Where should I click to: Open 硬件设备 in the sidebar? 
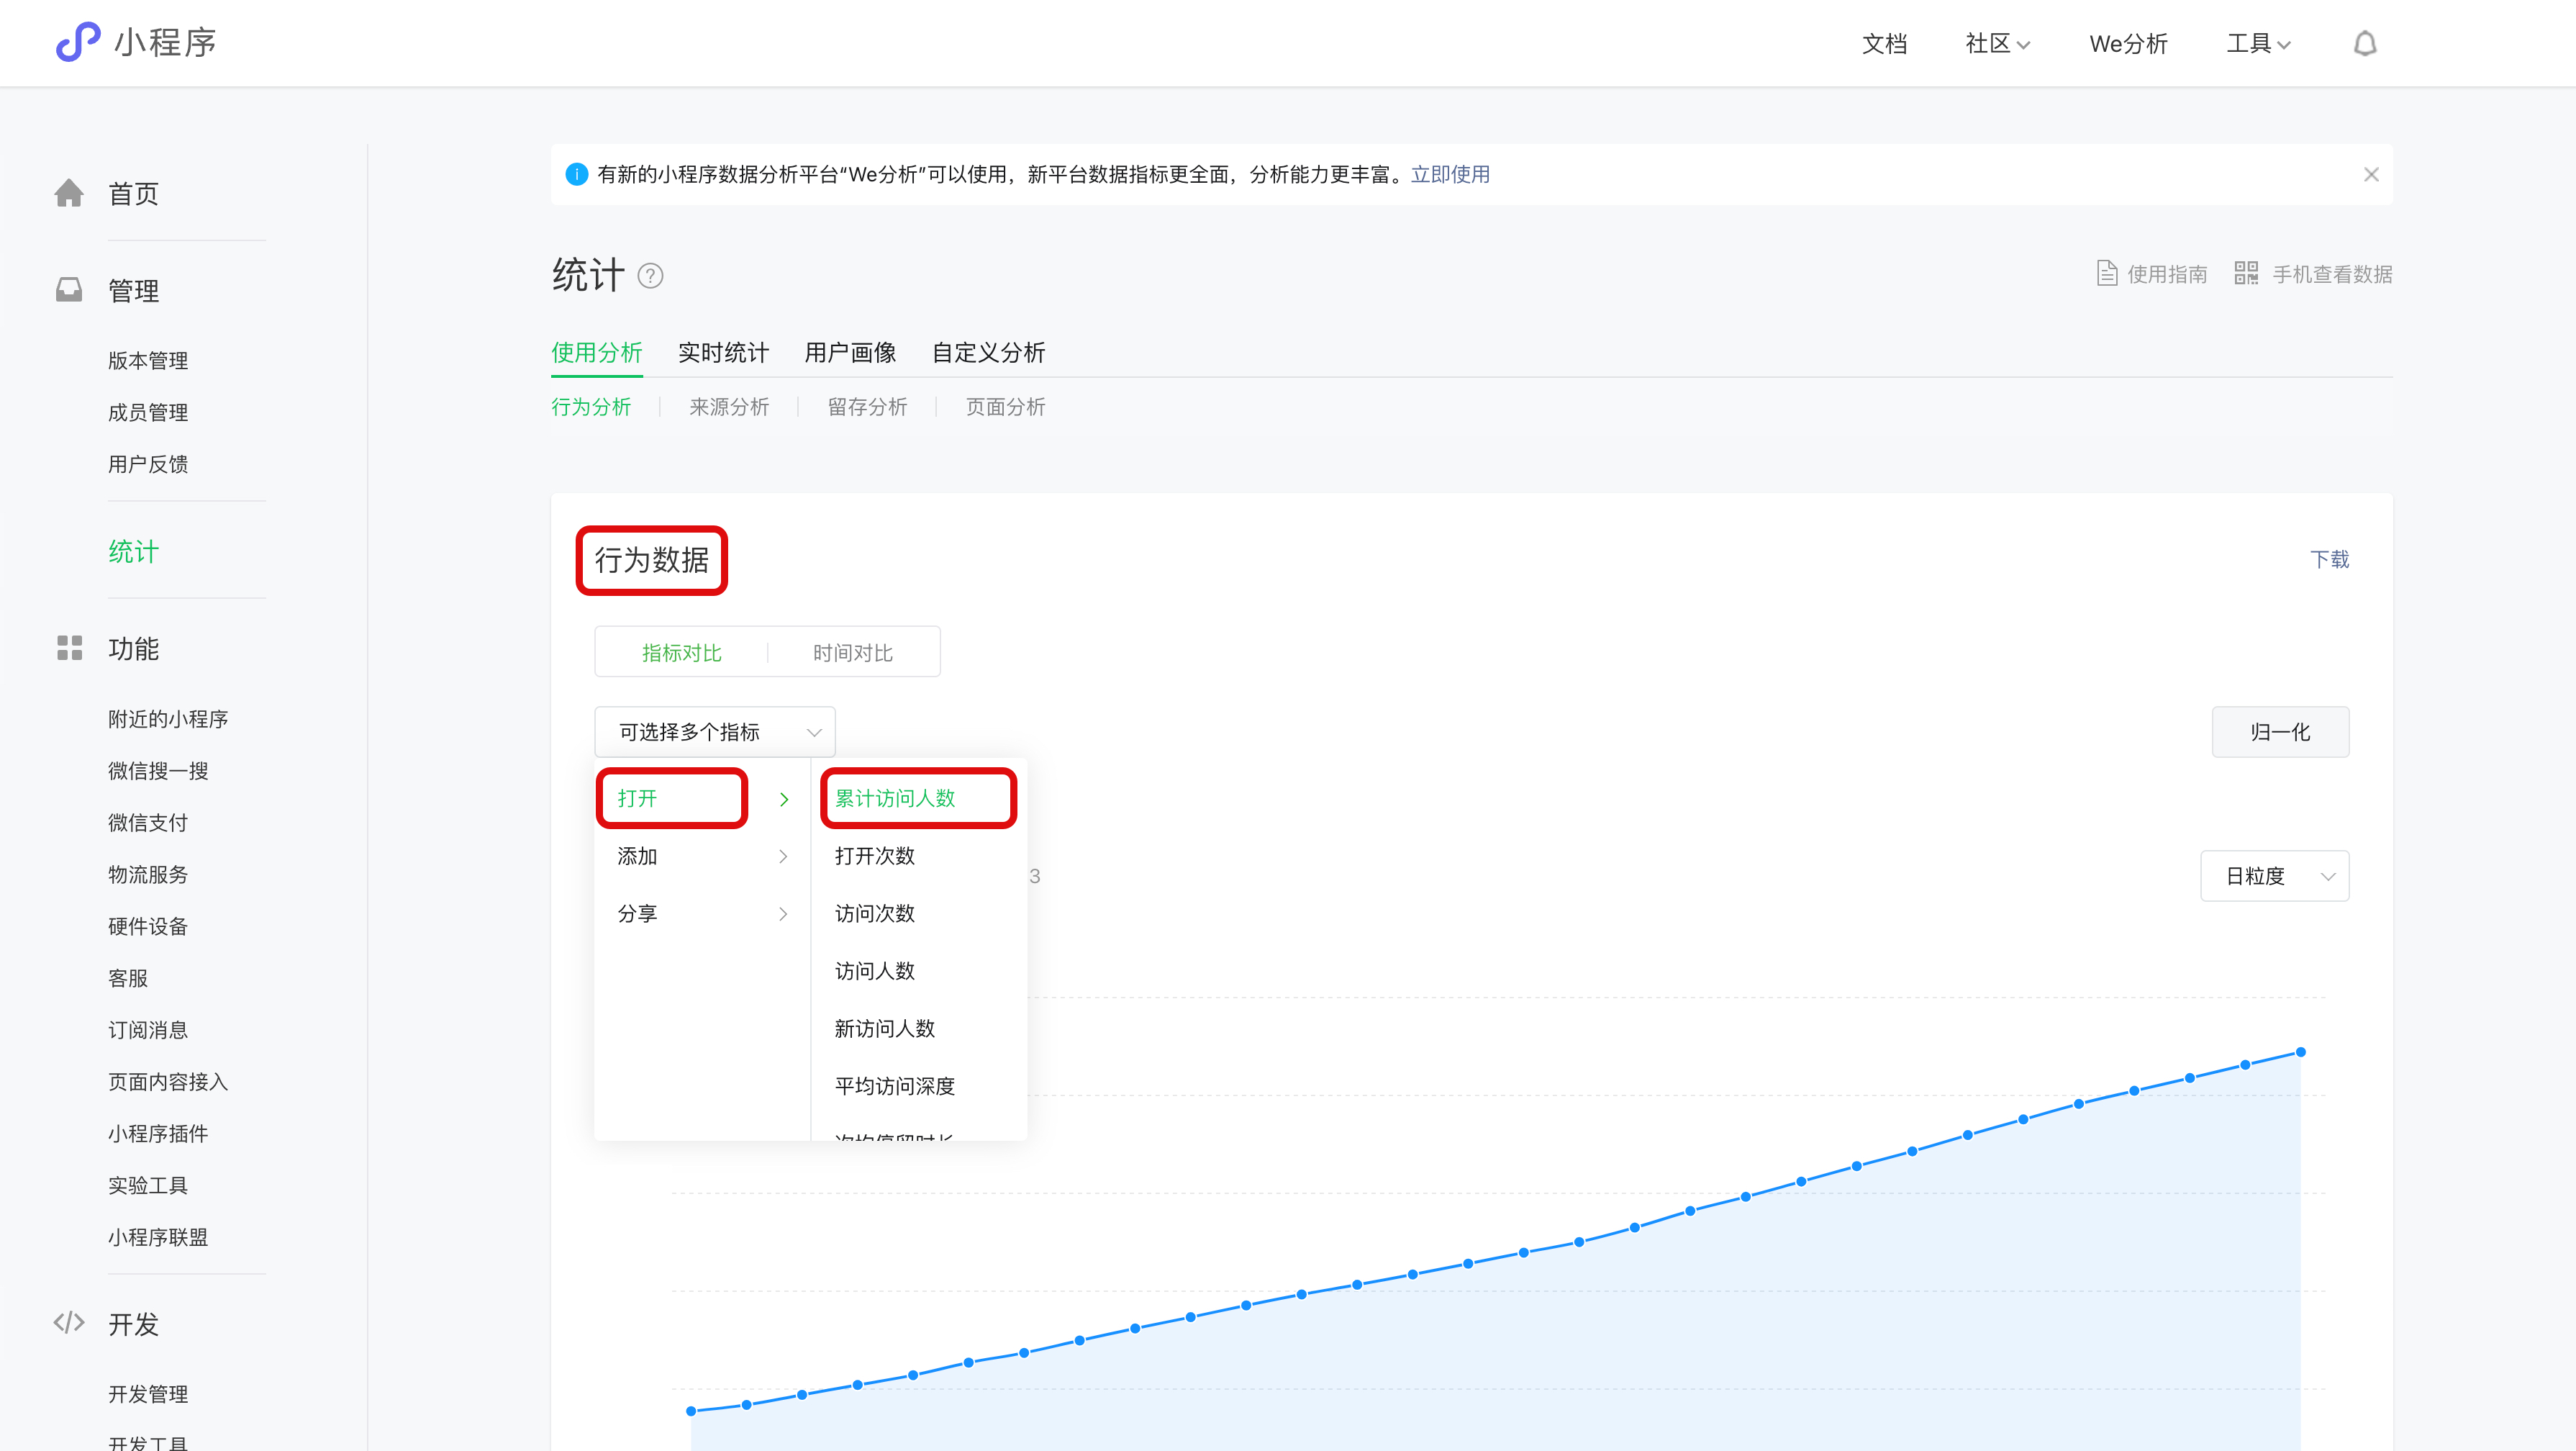tap(148, 926)
